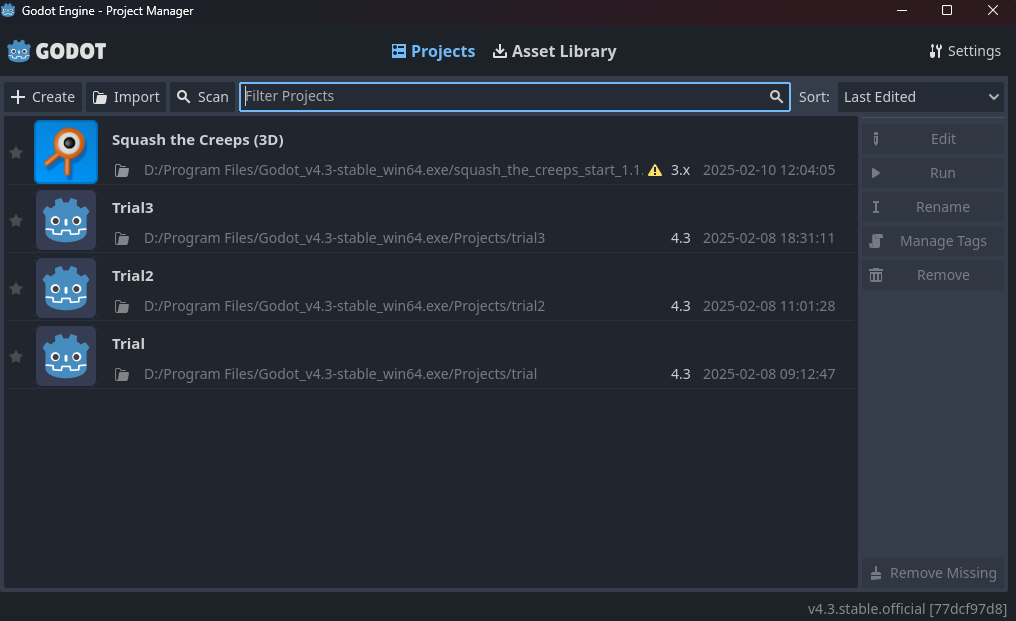Select the Squash the Creeps (3D) title
Image resolution: width=1016 pixels, height=621 pixels.
pyautogui.click(x=198, y=140)
